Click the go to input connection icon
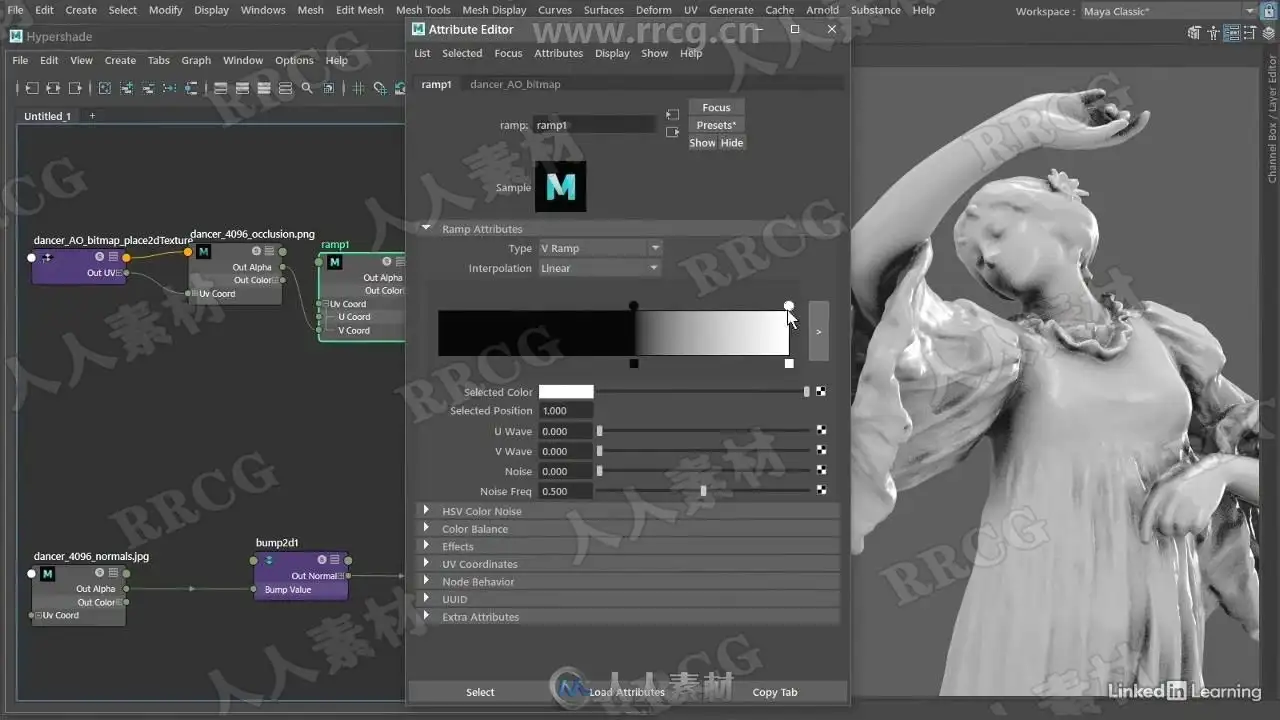 click(x=672, y=115)
